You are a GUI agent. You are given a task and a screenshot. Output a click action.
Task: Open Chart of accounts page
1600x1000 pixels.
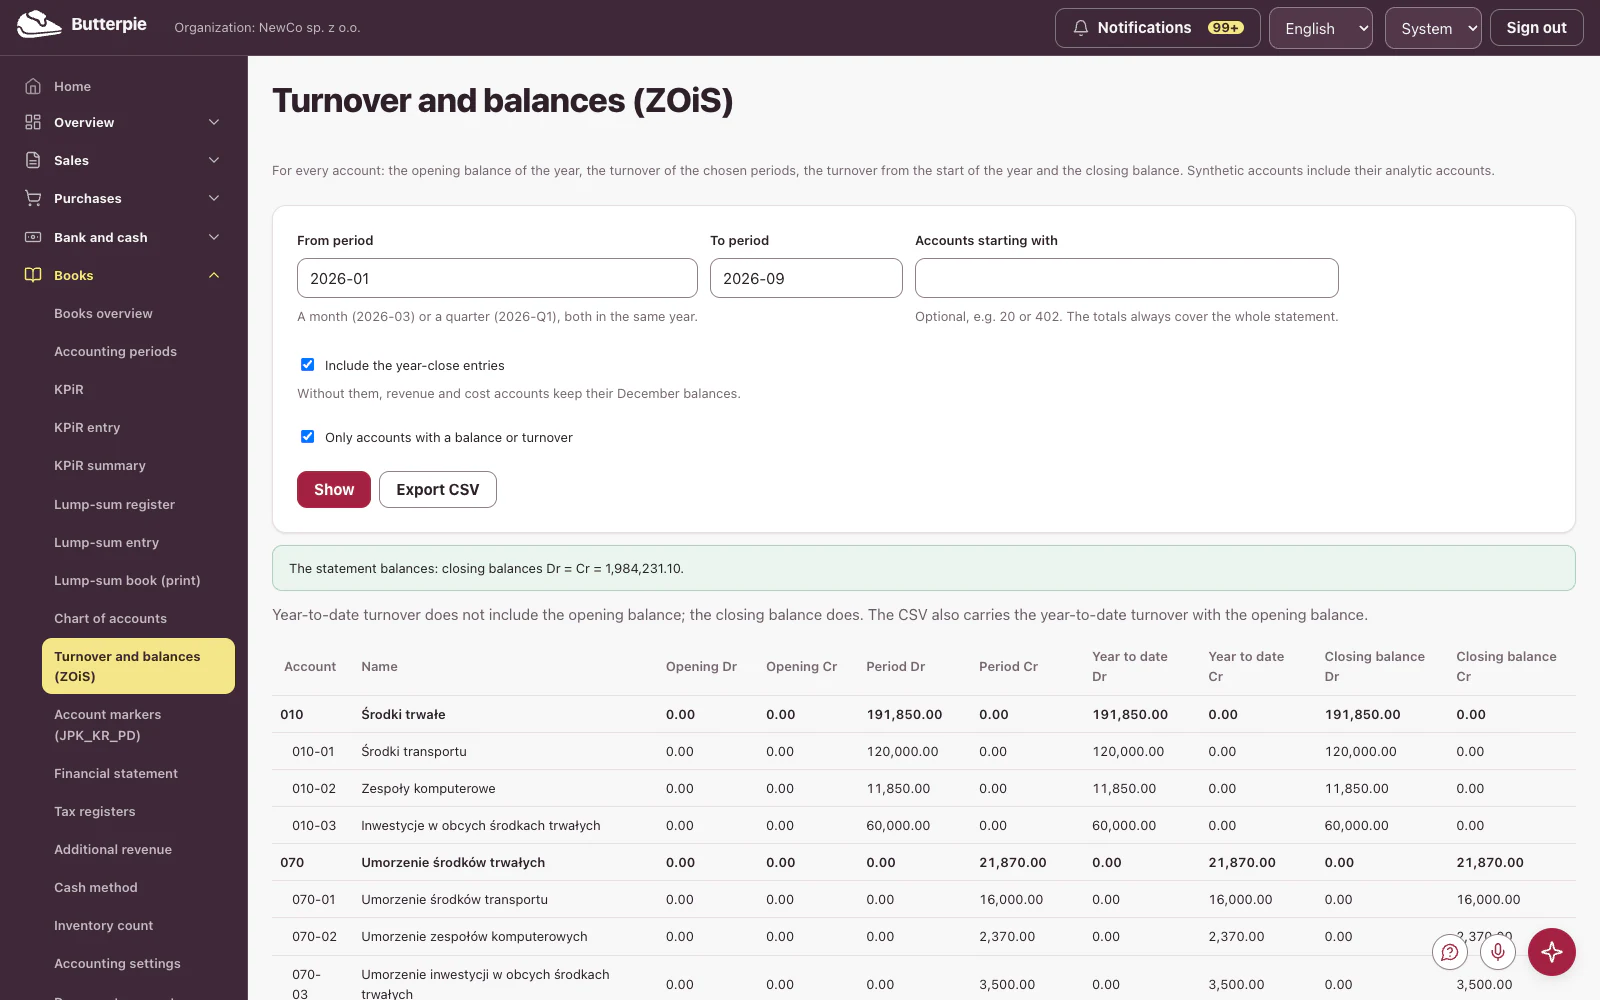tap(110, 618)
